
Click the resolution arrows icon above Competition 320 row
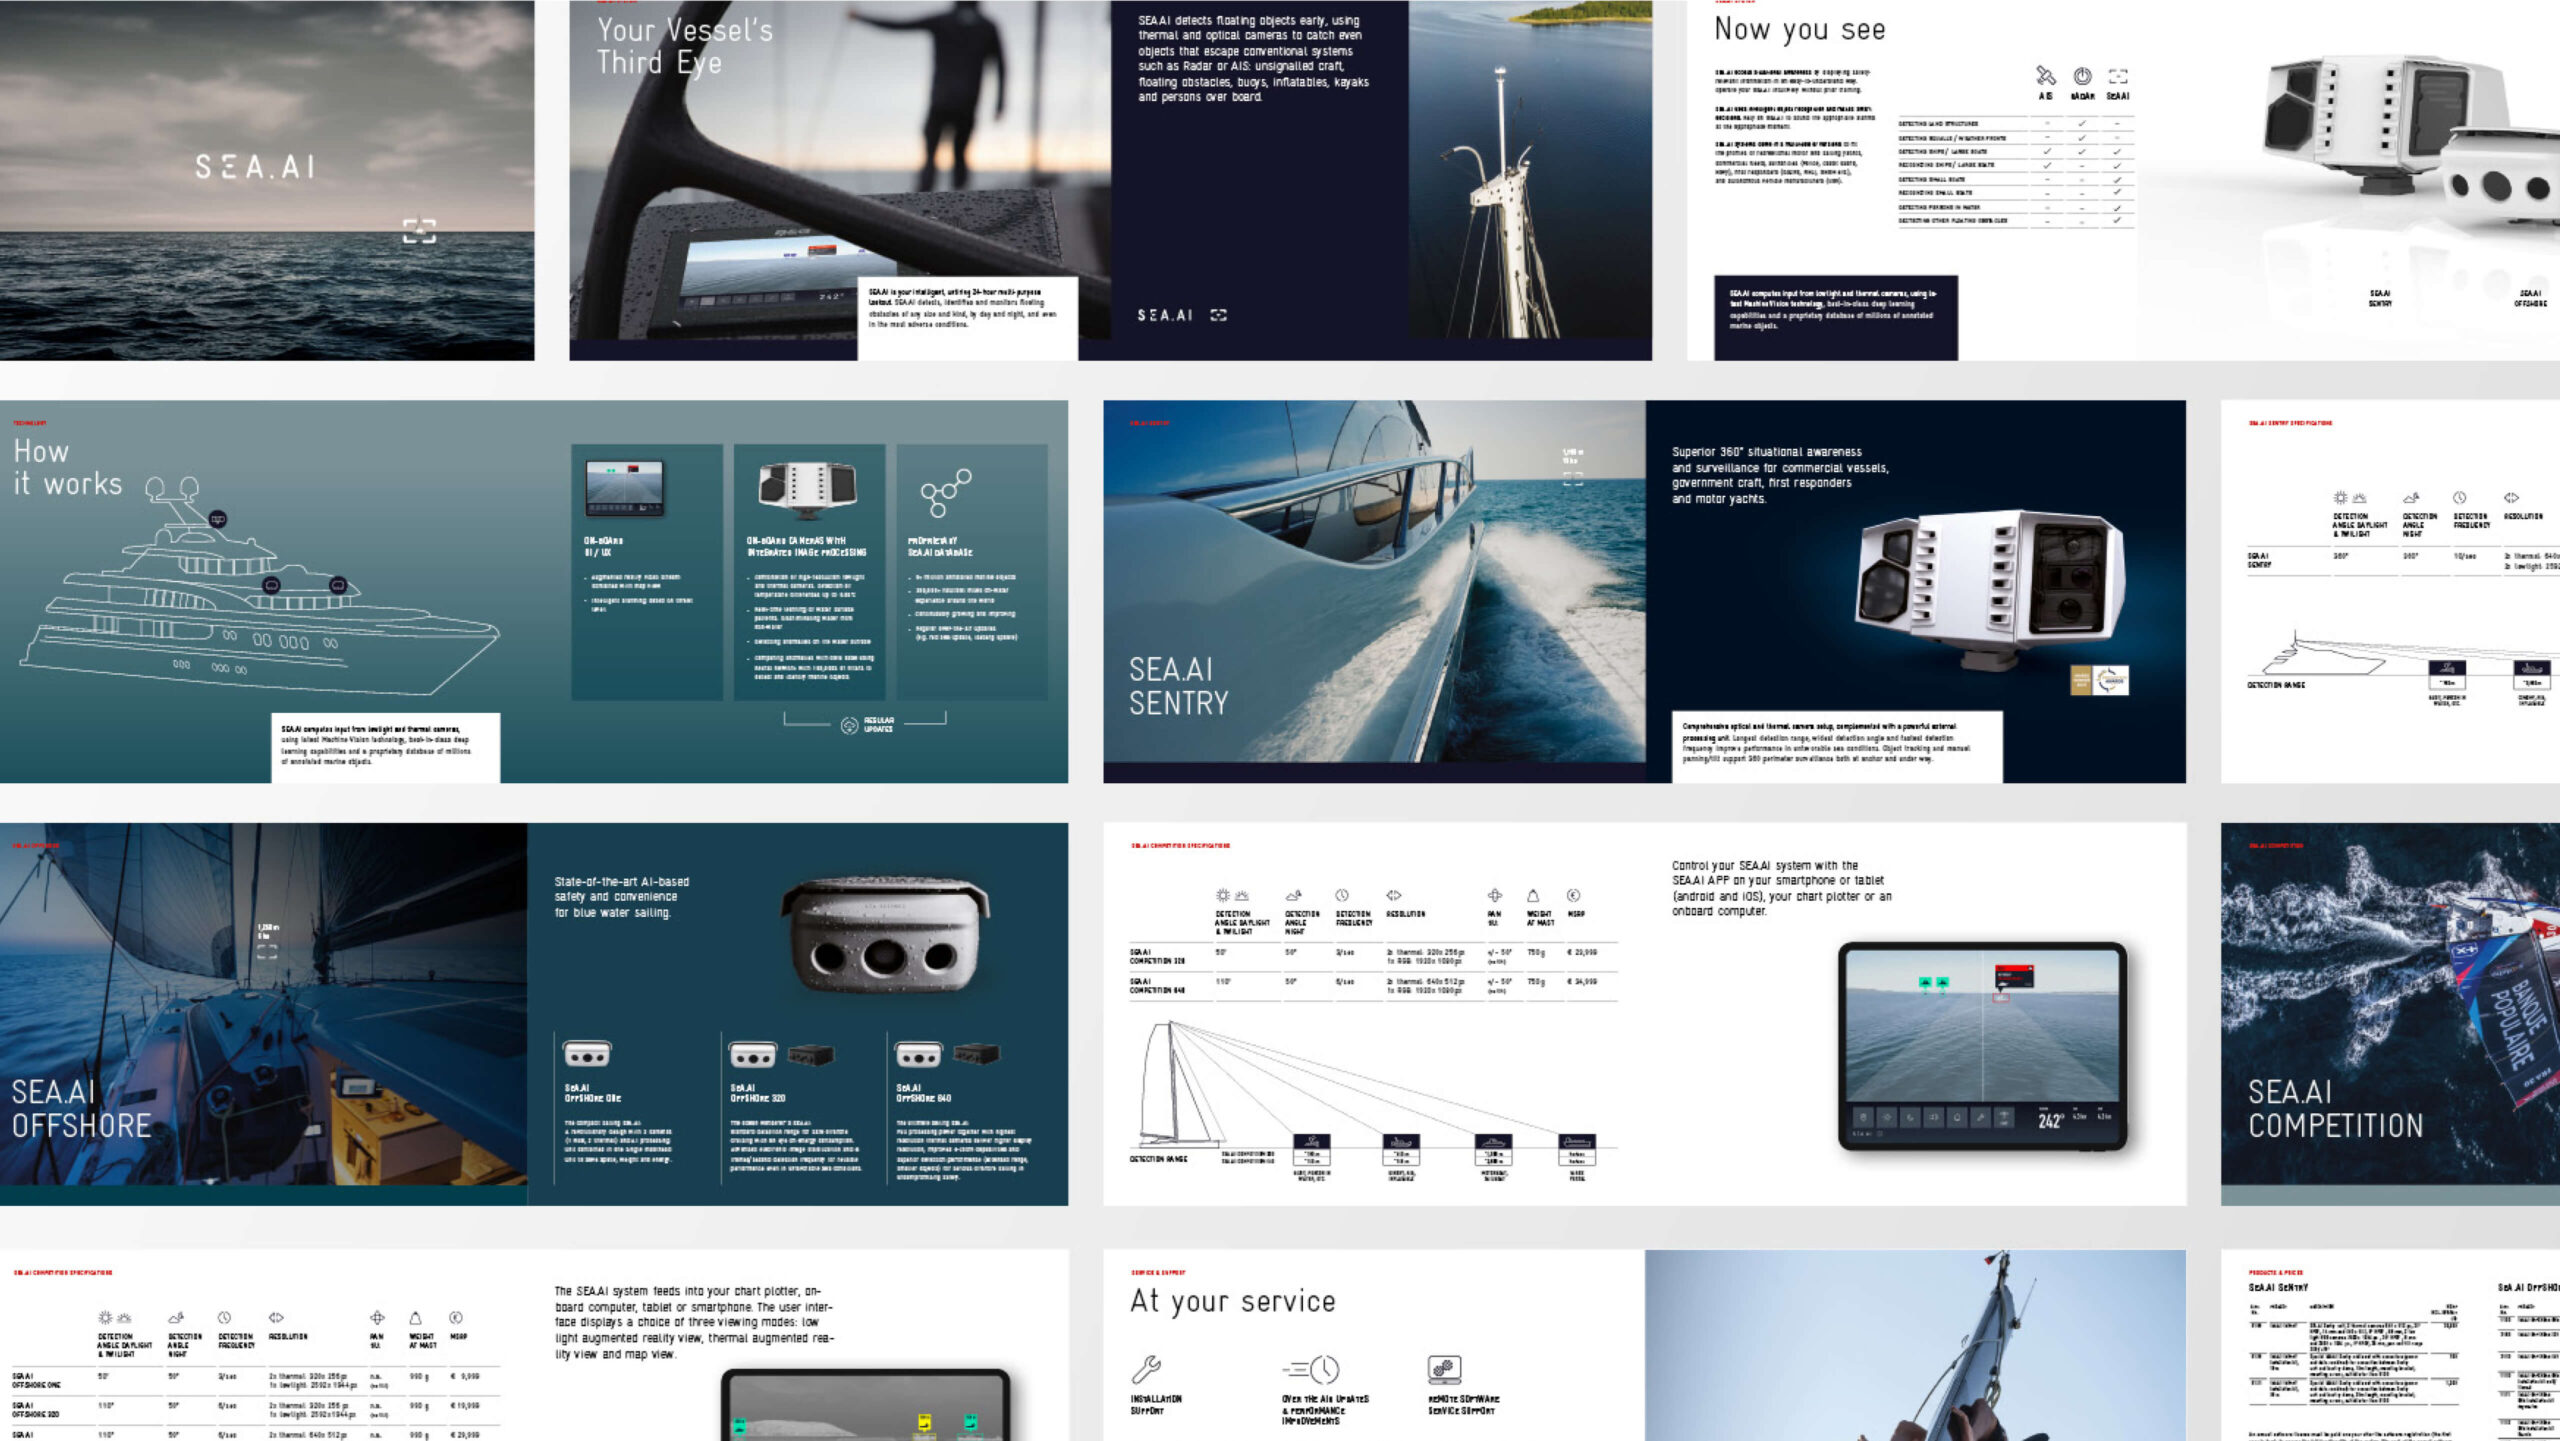tap(1393, 896)
